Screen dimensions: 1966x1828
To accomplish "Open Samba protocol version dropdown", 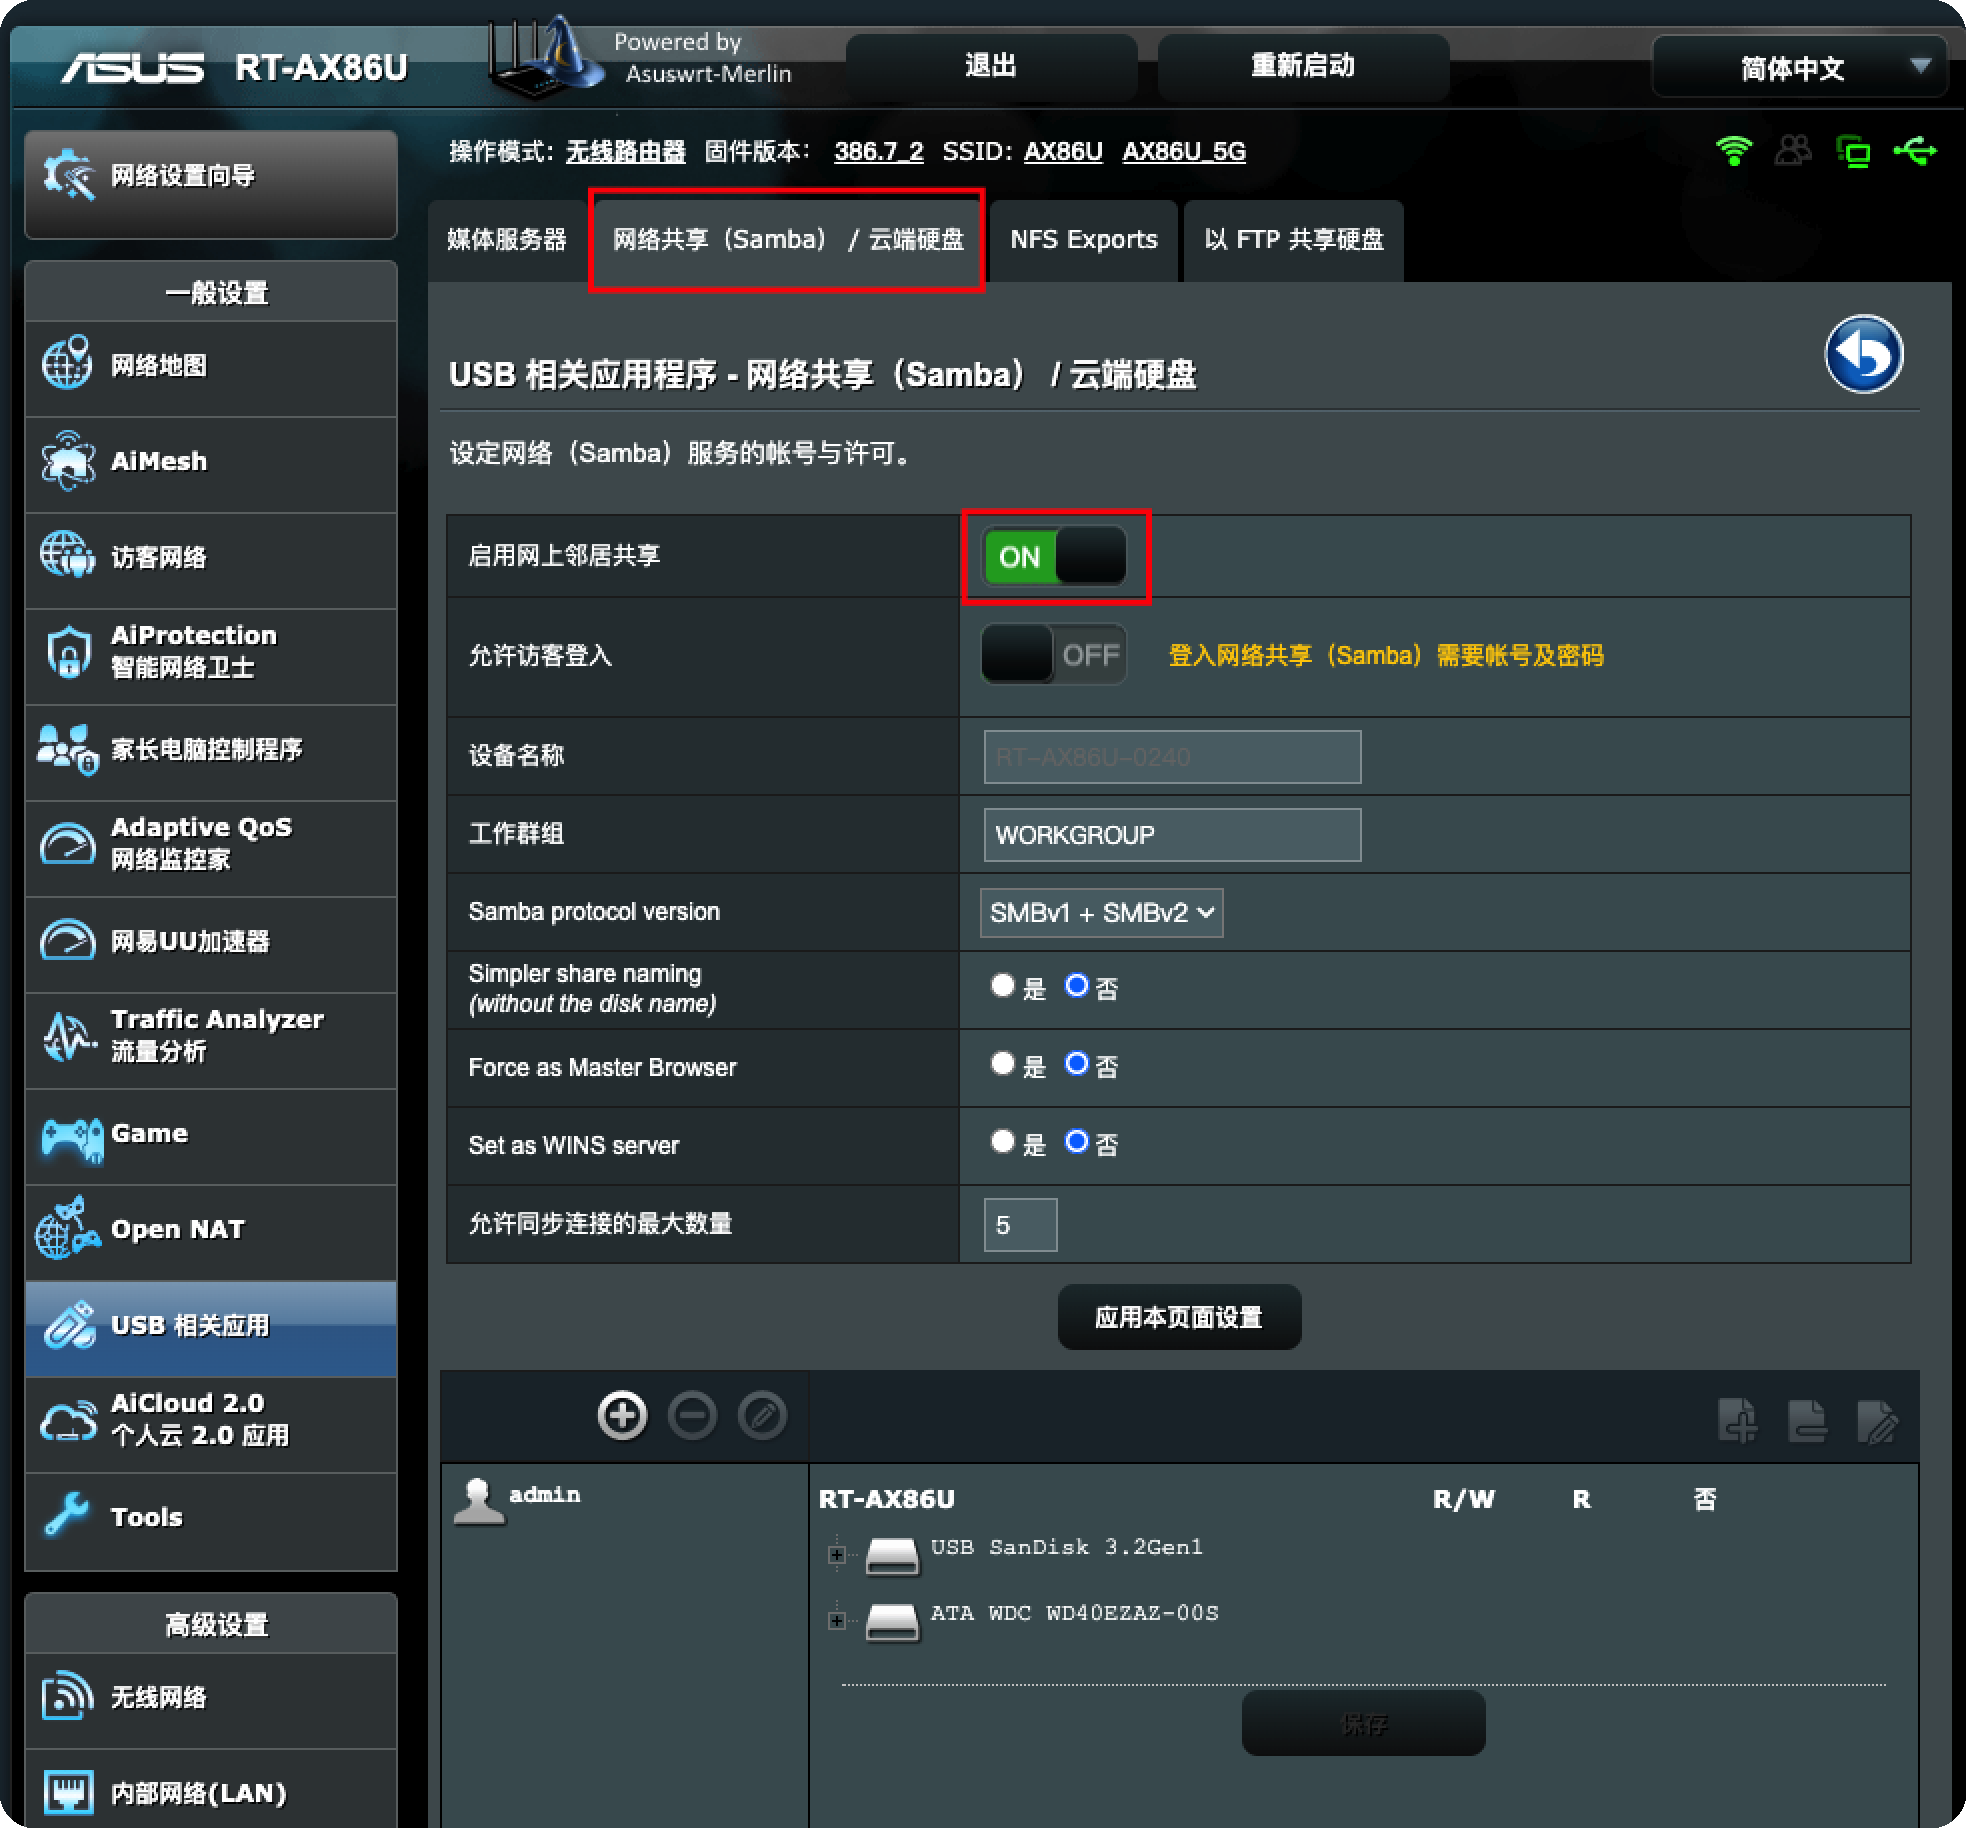I will point(1101,913).
